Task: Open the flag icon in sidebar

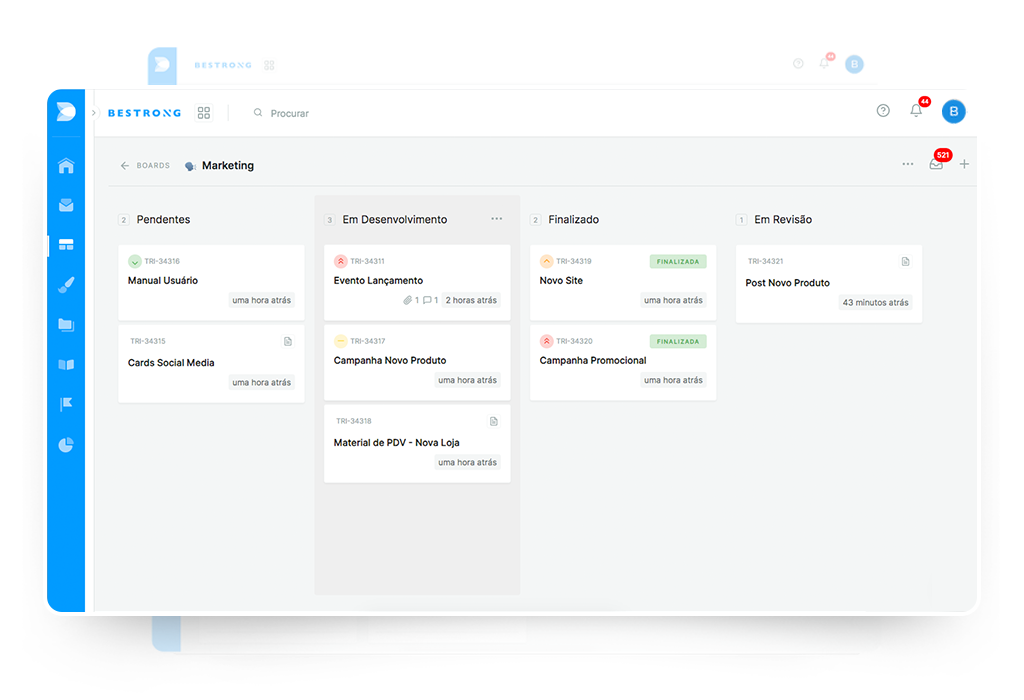Action: pos(66,404)
